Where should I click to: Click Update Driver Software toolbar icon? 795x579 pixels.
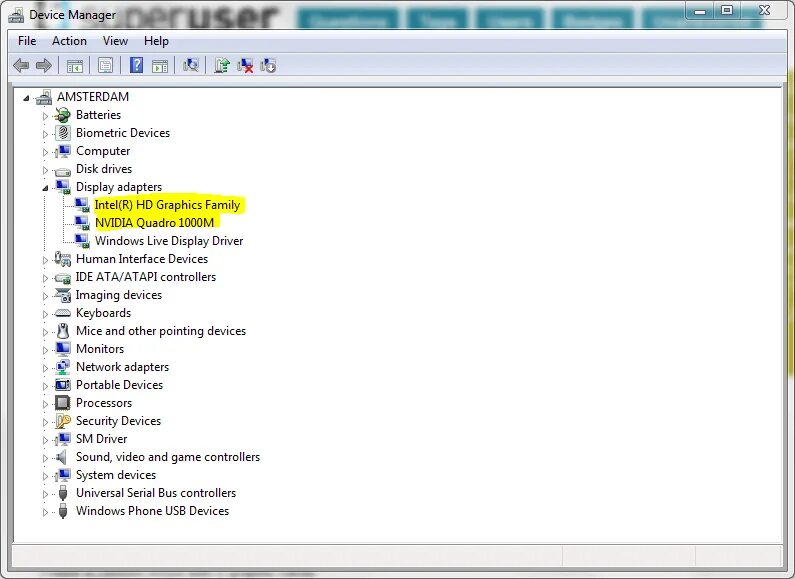[222, 65]
